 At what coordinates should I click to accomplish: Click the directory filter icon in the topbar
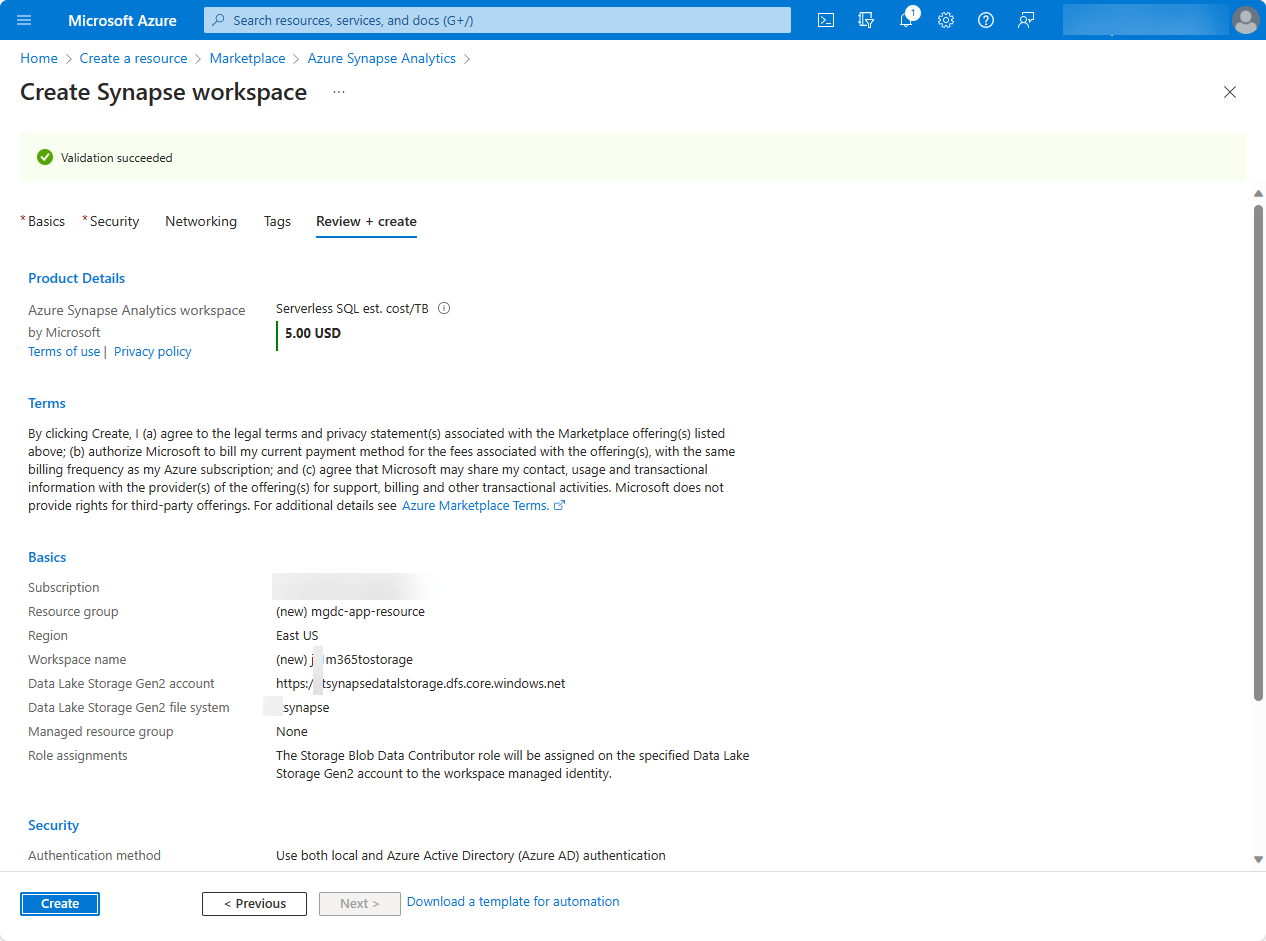pyautogui.click(x=865, y=19)
